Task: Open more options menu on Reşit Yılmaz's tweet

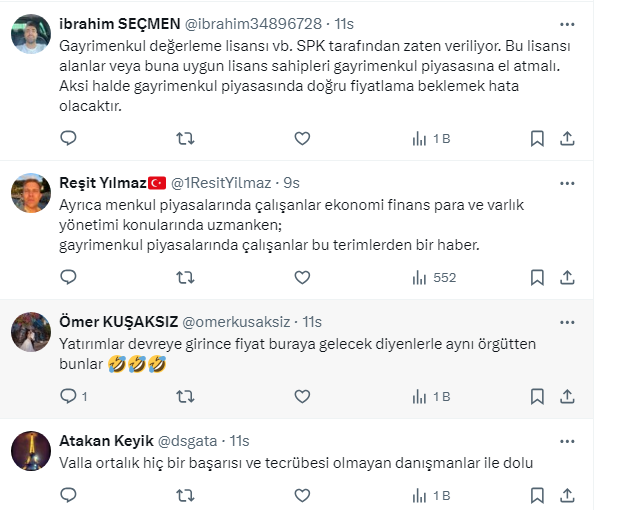Action: [x=567, y=183]
